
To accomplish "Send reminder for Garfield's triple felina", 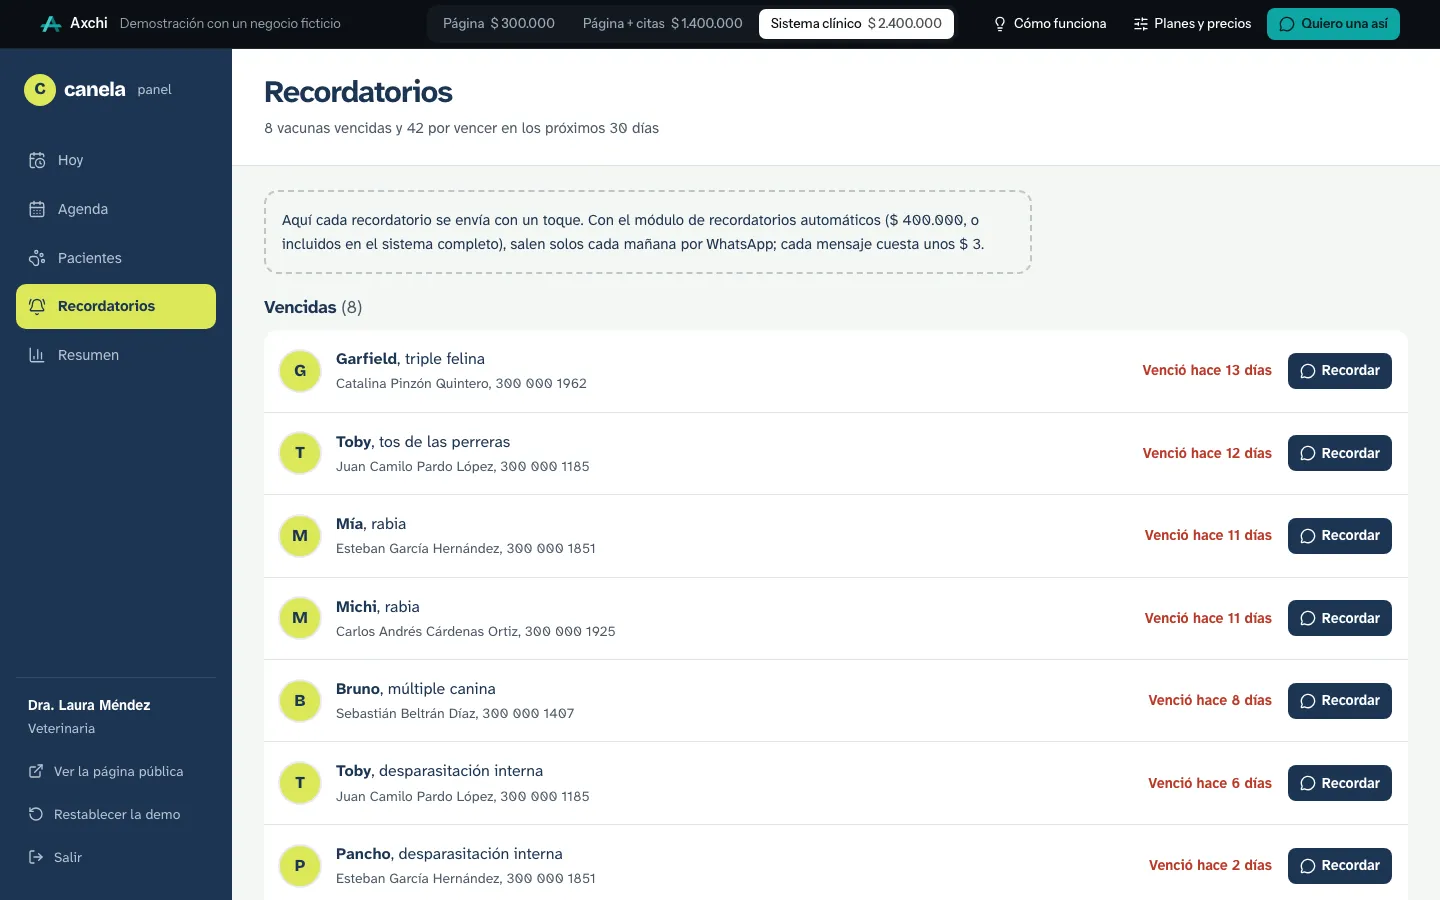I will (1340, 371).
